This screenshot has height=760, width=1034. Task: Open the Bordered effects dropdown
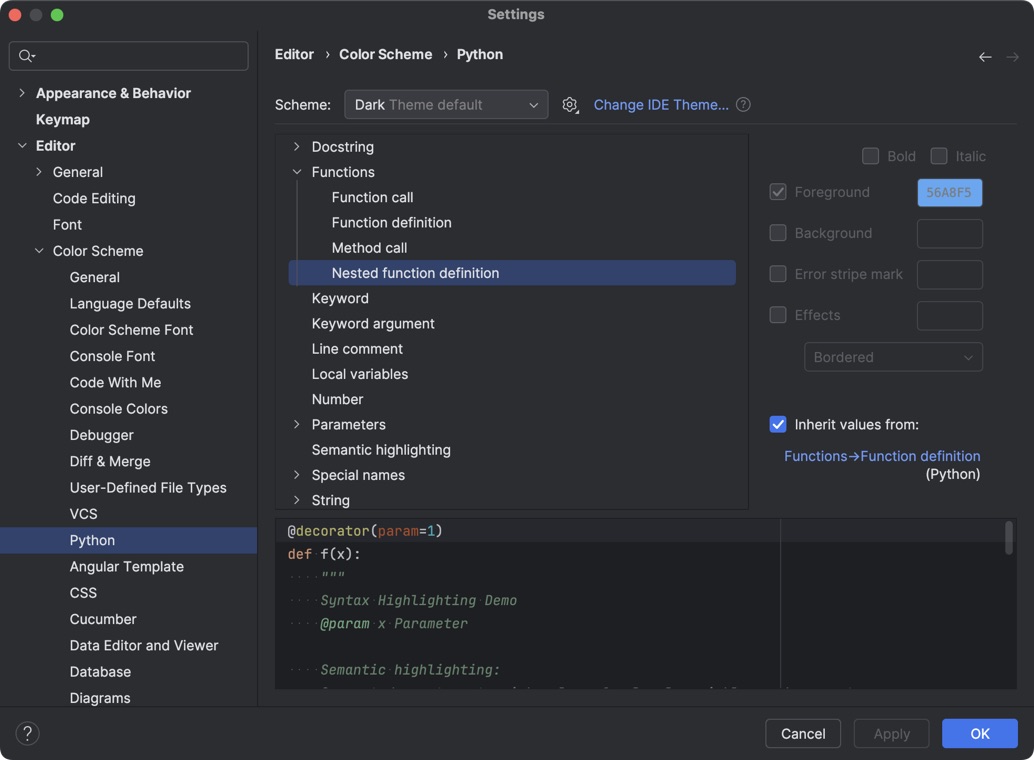[x=893, y=357]
